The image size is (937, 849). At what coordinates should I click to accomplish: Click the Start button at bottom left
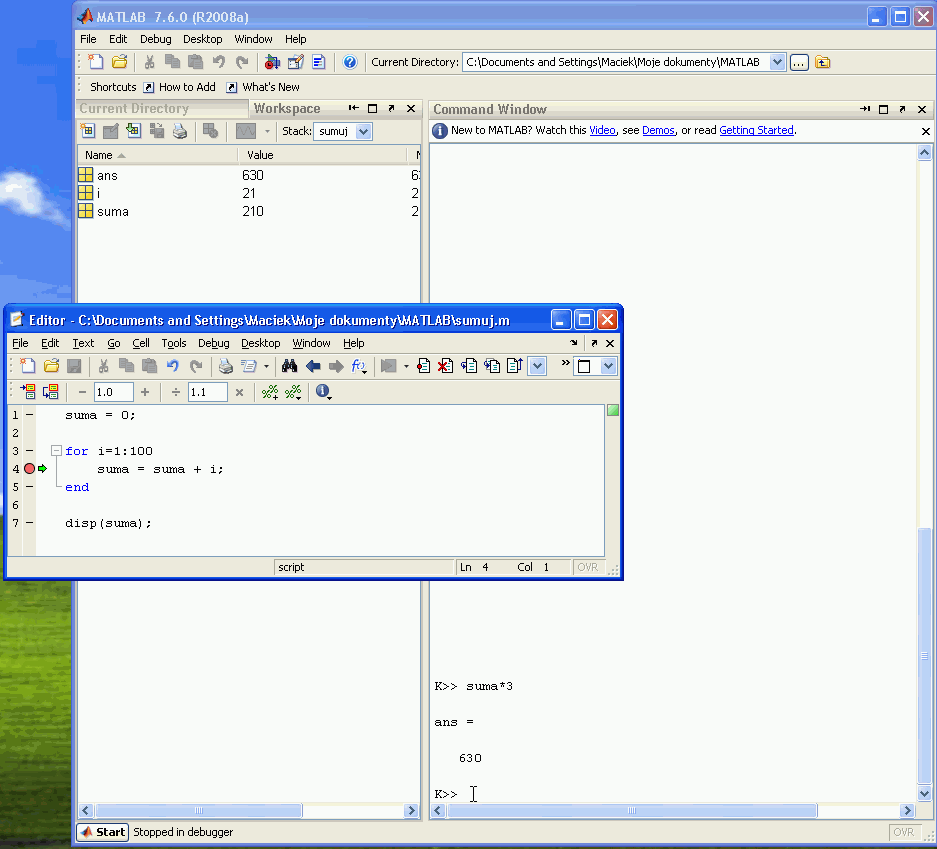(x=103, y=832)
